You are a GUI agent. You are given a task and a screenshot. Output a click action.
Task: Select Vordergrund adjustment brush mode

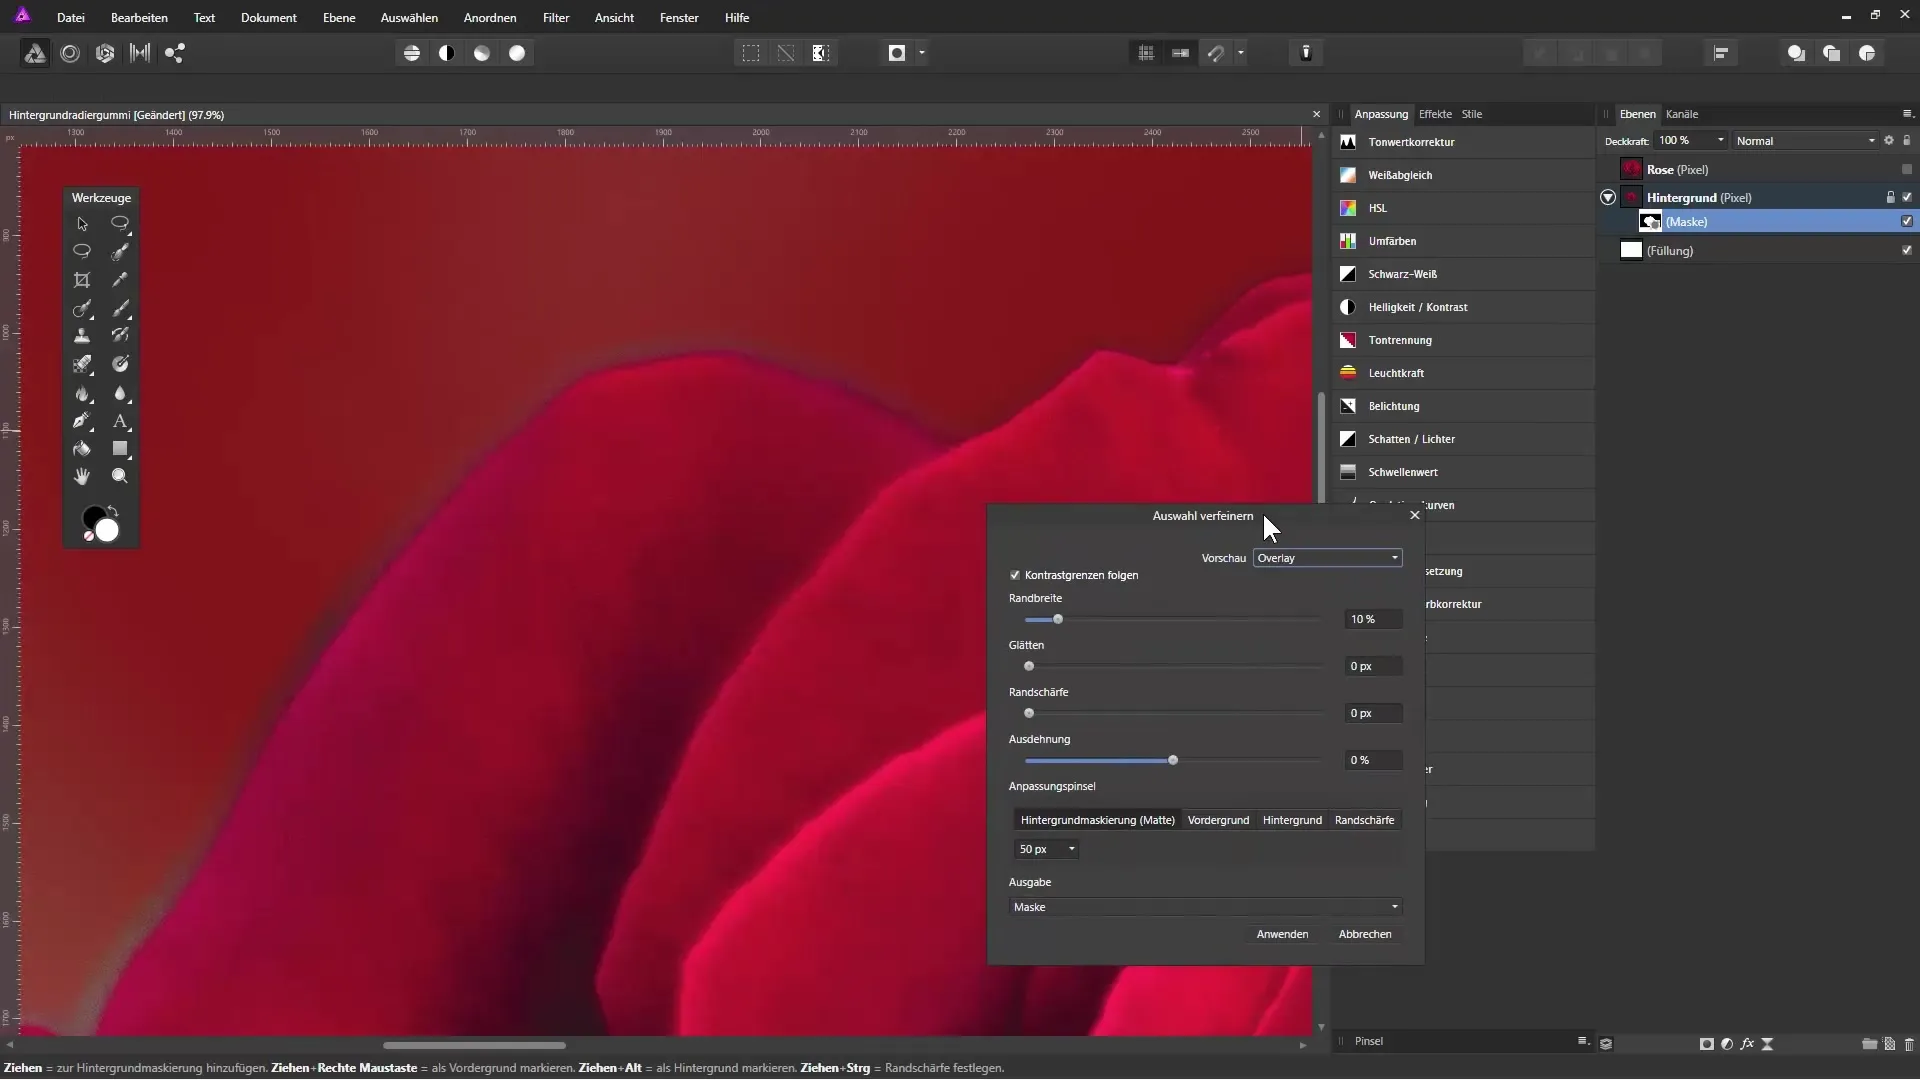pos(1218,820)
